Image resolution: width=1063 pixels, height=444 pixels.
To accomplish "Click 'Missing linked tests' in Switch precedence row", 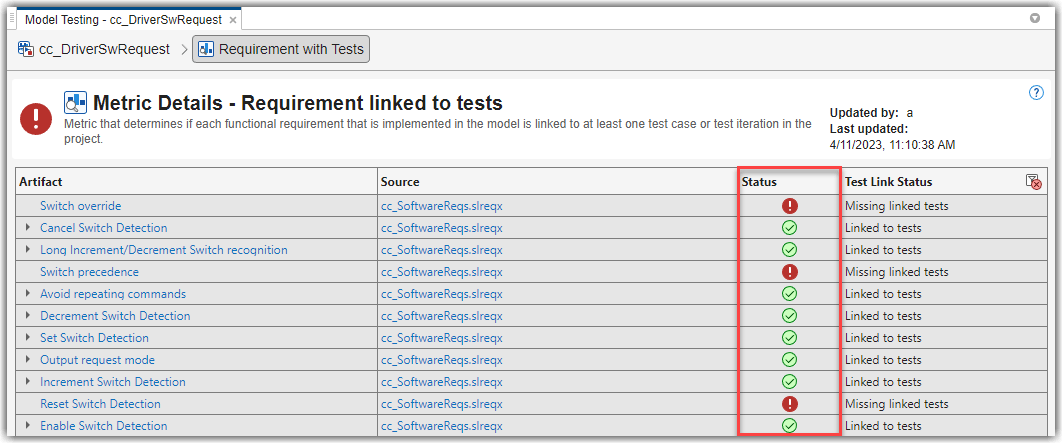I will coord(896,272).
